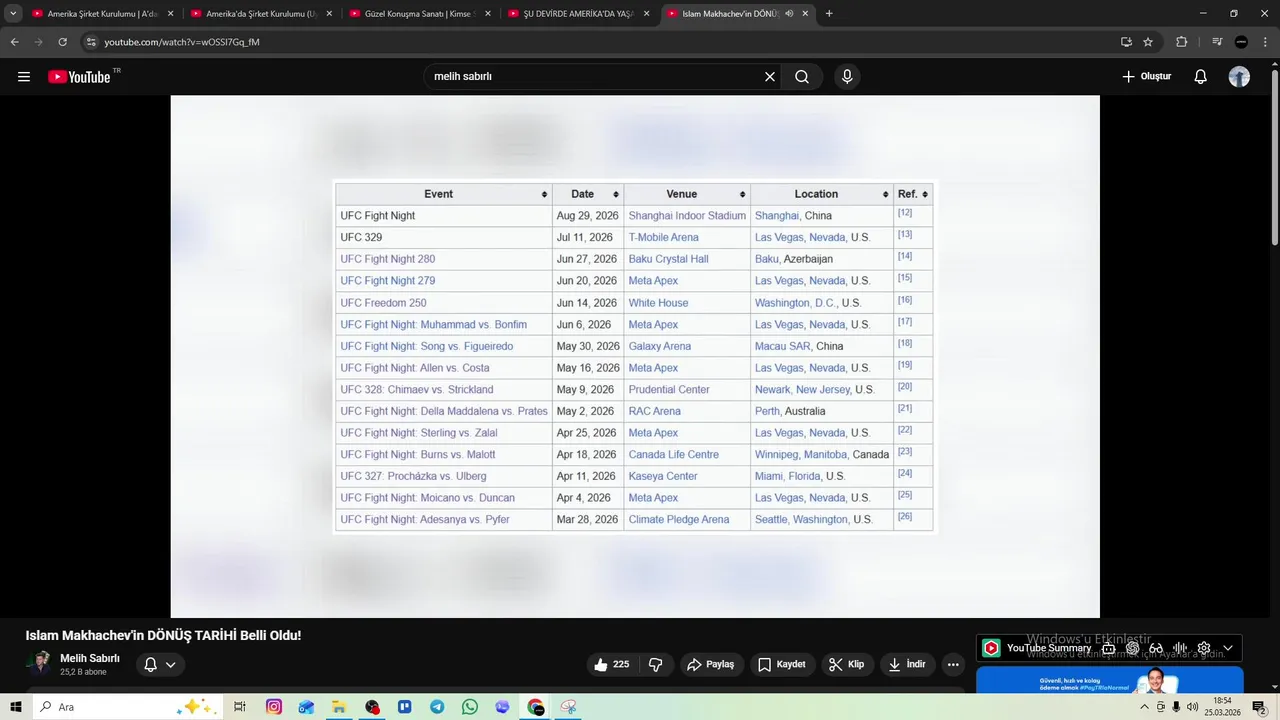Switch to 'Amerika'da Şirket Kurulumu' tab
The image size is (1280, 720).
pos(262,14)
